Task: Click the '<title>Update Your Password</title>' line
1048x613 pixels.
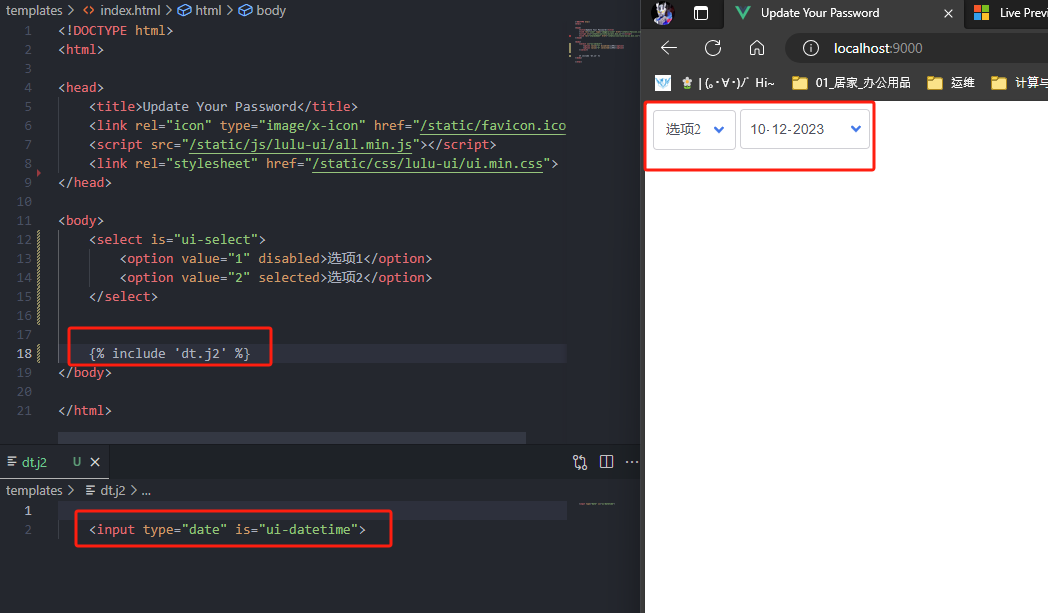Action: (223, 107)
